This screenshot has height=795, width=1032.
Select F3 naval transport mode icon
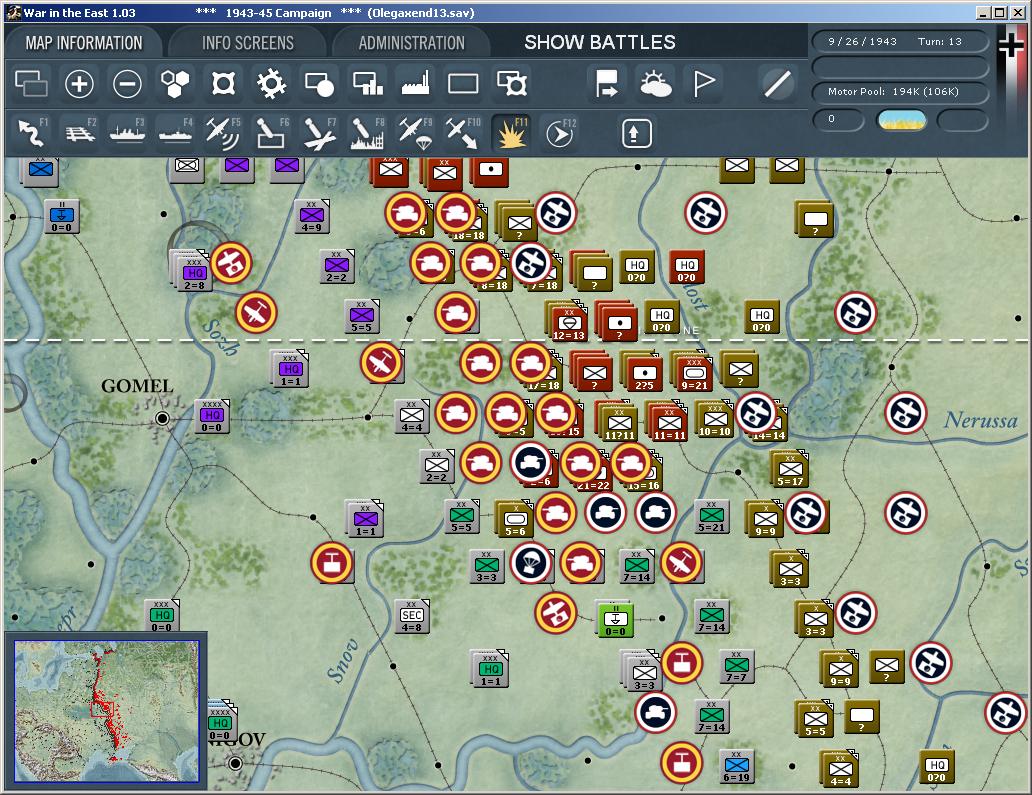click(127, 132)
